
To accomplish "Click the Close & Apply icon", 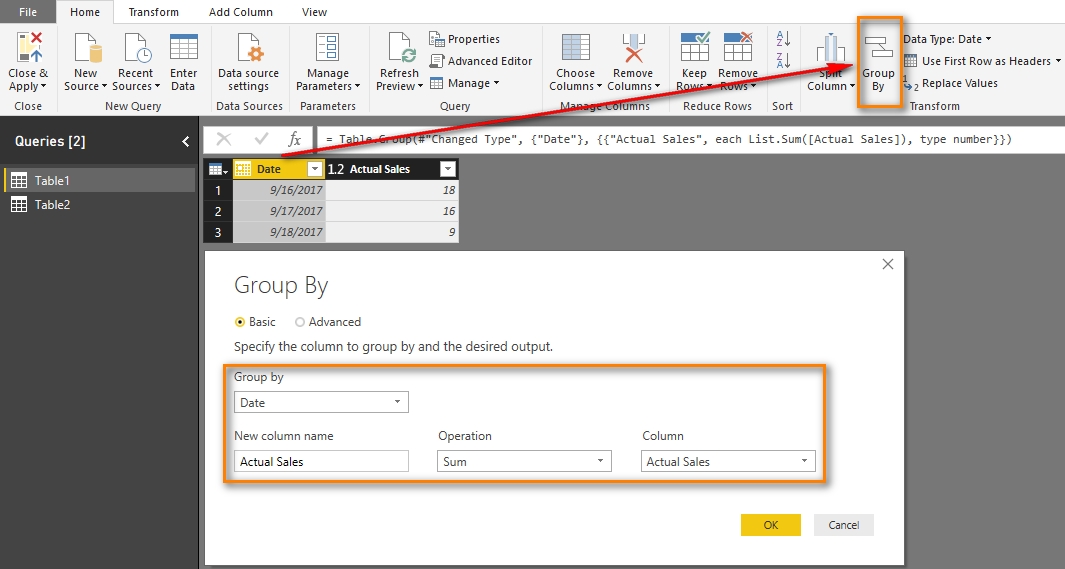I will coord(29,48).
